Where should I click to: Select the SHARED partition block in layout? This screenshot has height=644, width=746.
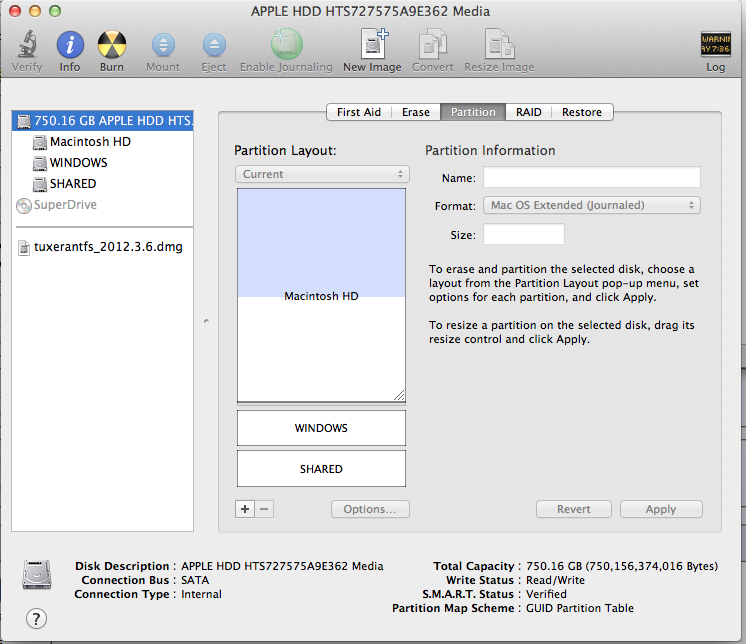(x=322, y=469)
